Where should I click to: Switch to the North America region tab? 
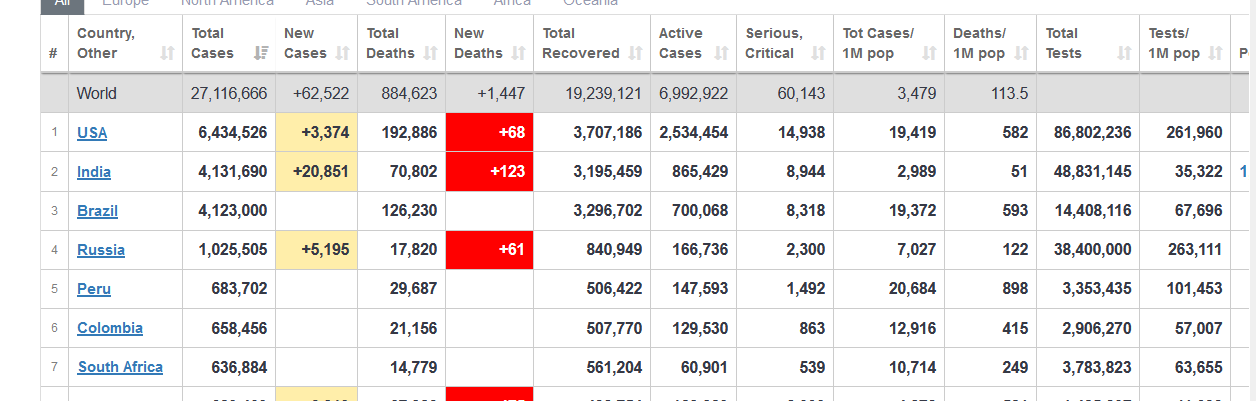[x=227, y=3]
